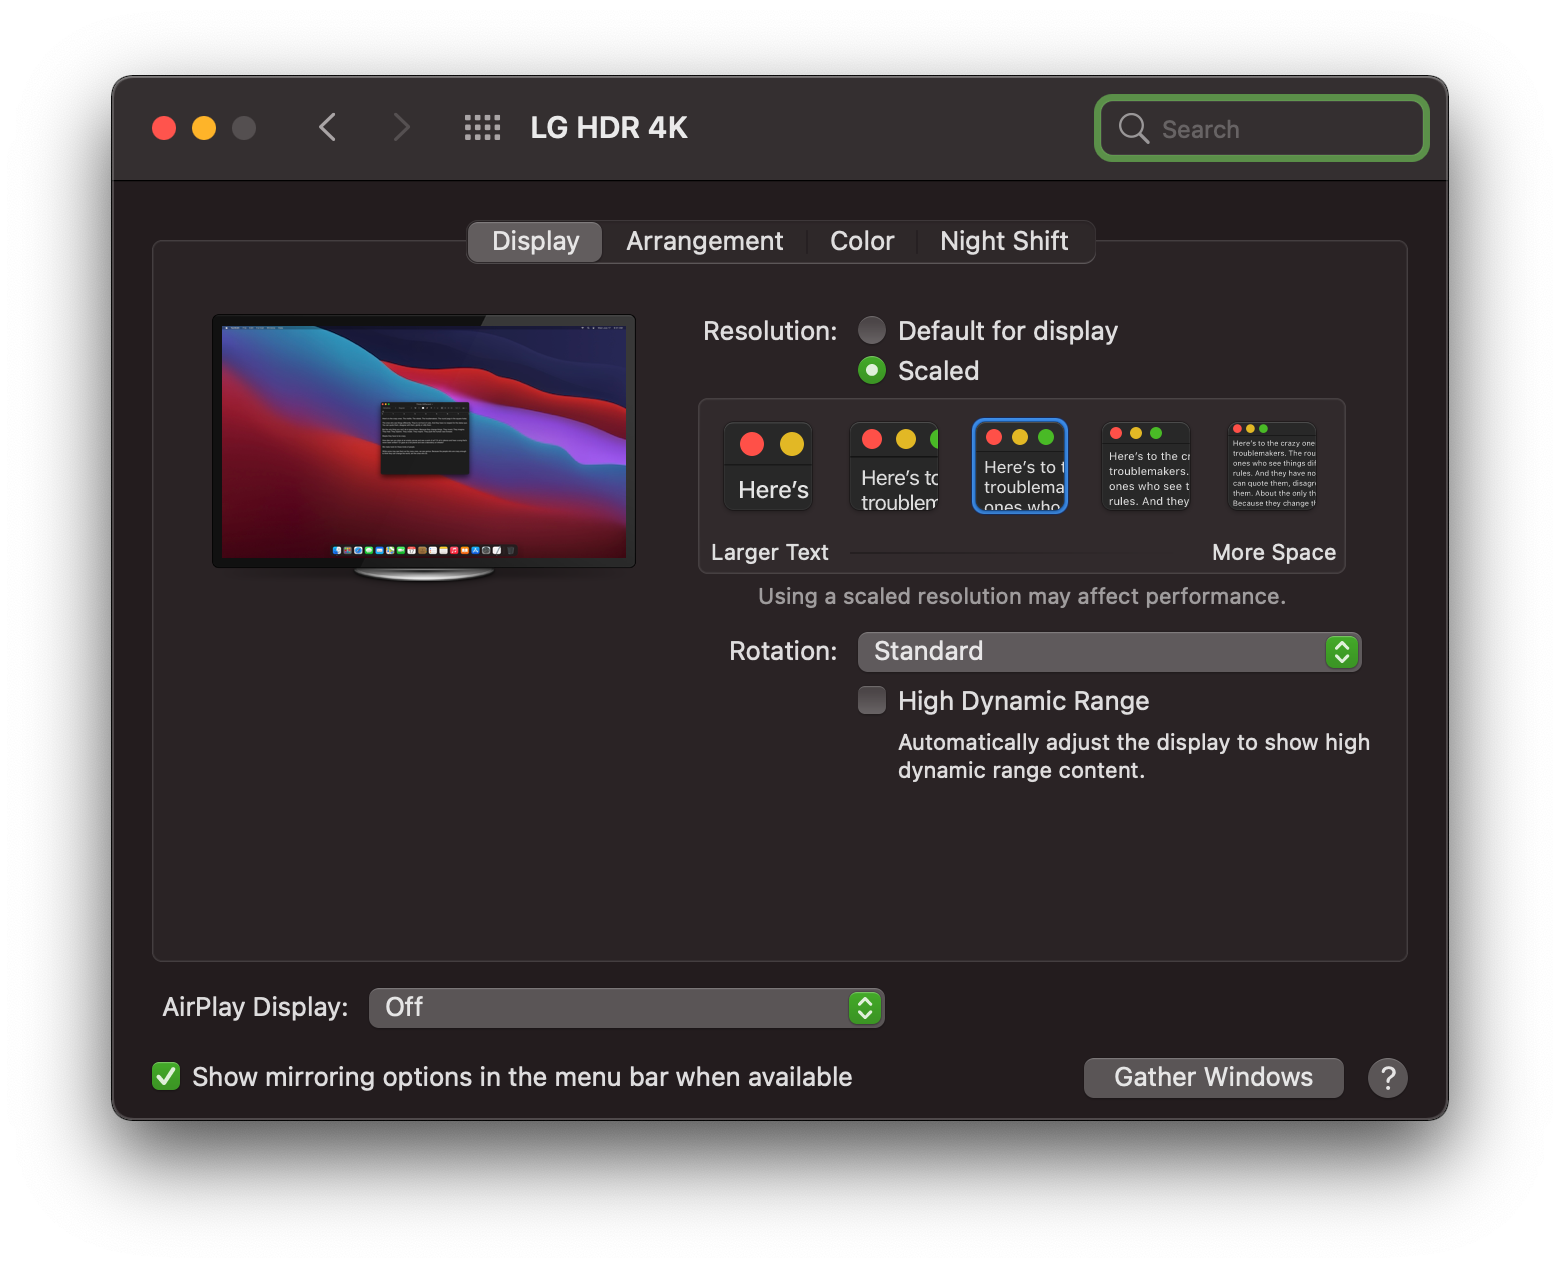Viewport: 1560px width, 1268px height.
Task: Click the disabled gray zoom button
Action: pos(244,128)
